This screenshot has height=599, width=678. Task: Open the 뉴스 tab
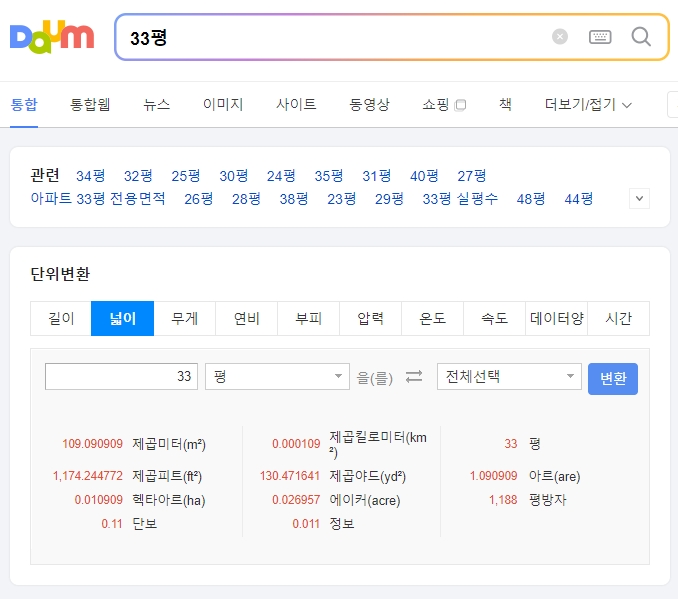[x=157, y=105]
